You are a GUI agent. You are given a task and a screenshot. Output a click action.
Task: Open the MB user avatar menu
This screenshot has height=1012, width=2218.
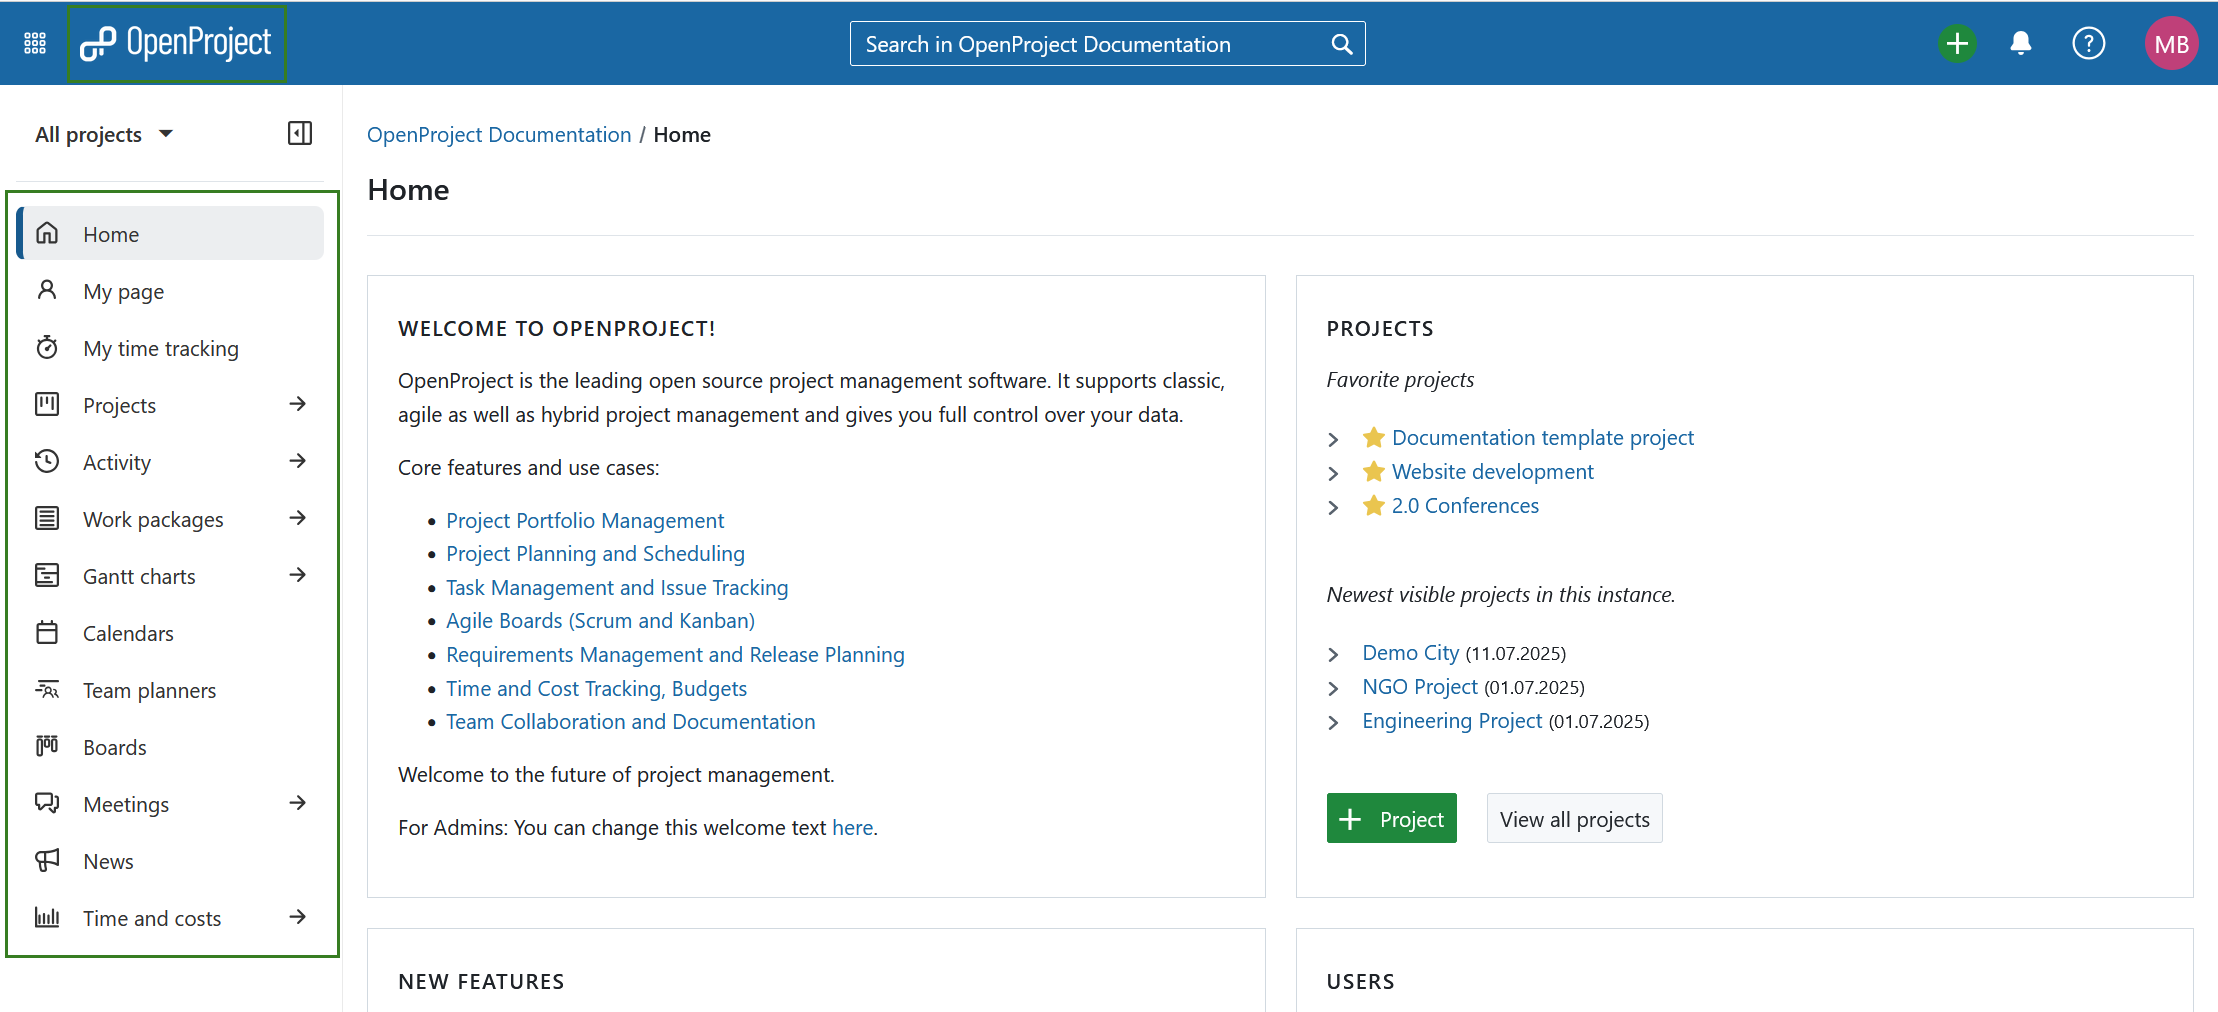[2171, 43]
